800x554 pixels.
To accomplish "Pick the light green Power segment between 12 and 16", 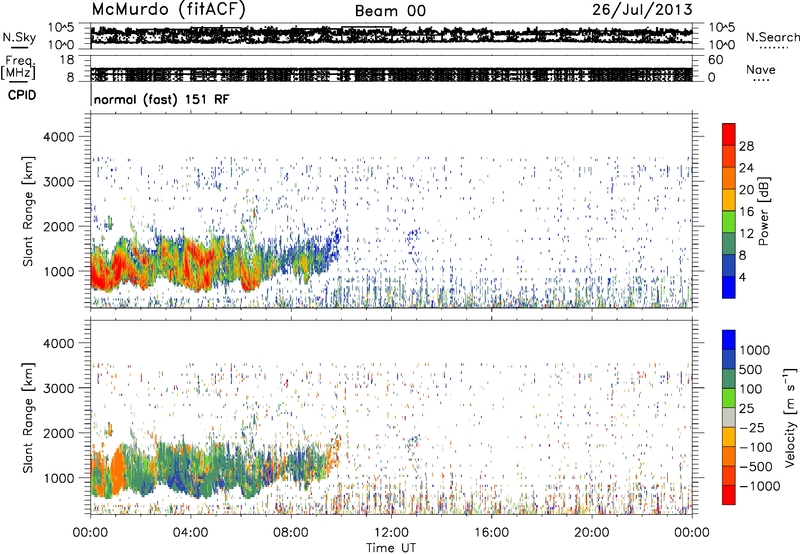I will (729, 222).
